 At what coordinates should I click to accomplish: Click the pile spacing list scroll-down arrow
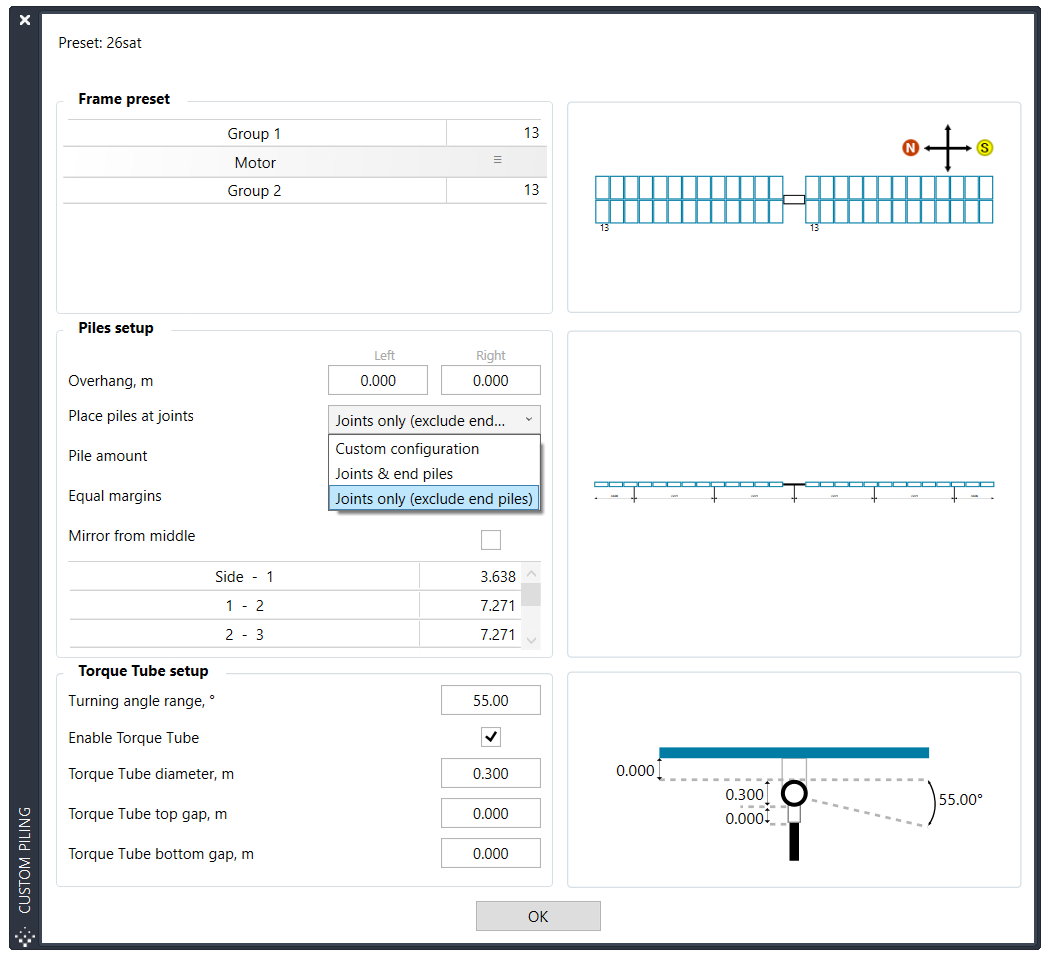click(531, 640)
